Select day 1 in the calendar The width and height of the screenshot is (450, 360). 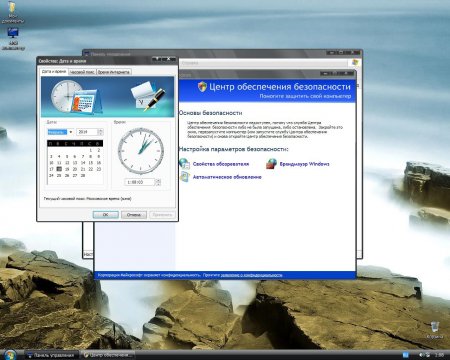(91, 150)
